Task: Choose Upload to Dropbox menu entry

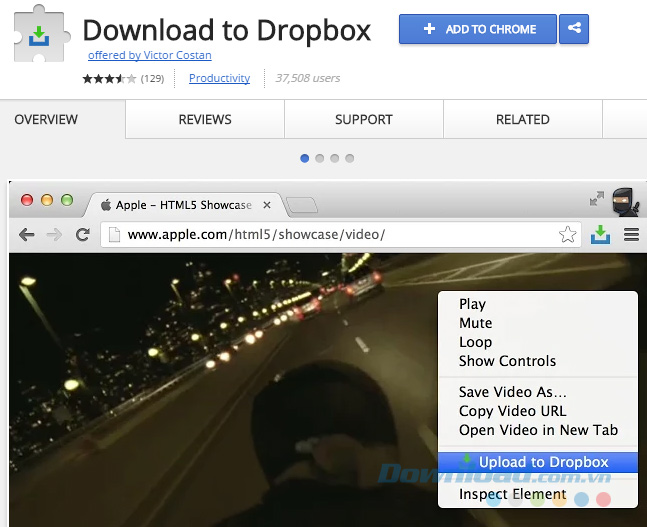Action: 538,462
